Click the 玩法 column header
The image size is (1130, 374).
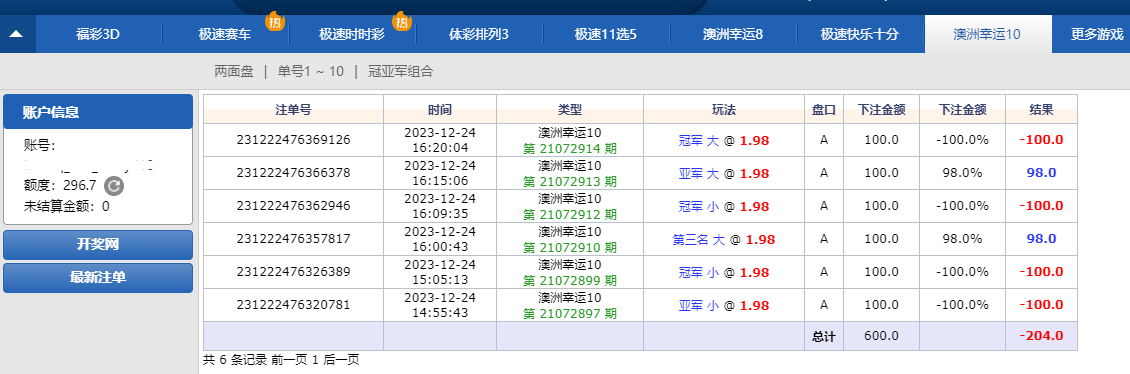[x=724, y=110]
